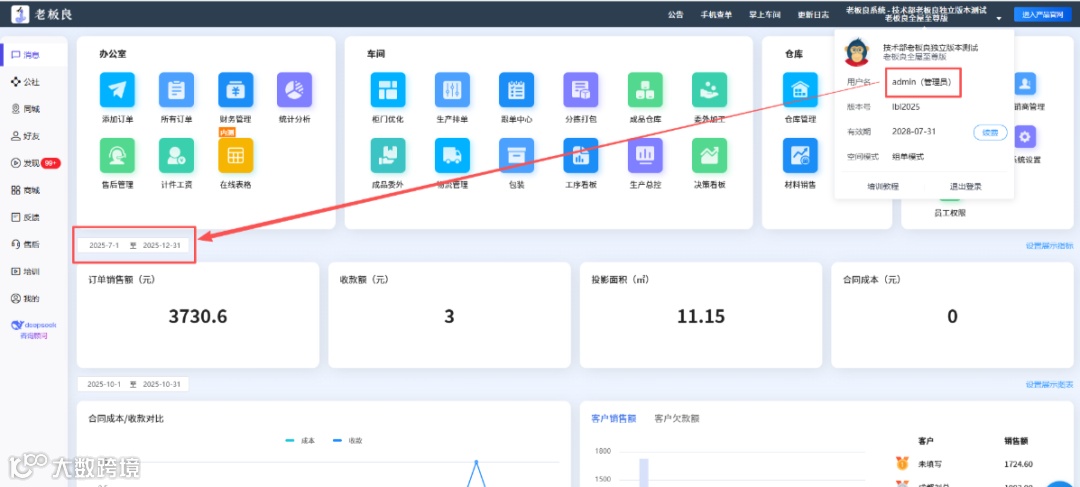Click the 设置展示图表 link

[x=1049, y=384]
